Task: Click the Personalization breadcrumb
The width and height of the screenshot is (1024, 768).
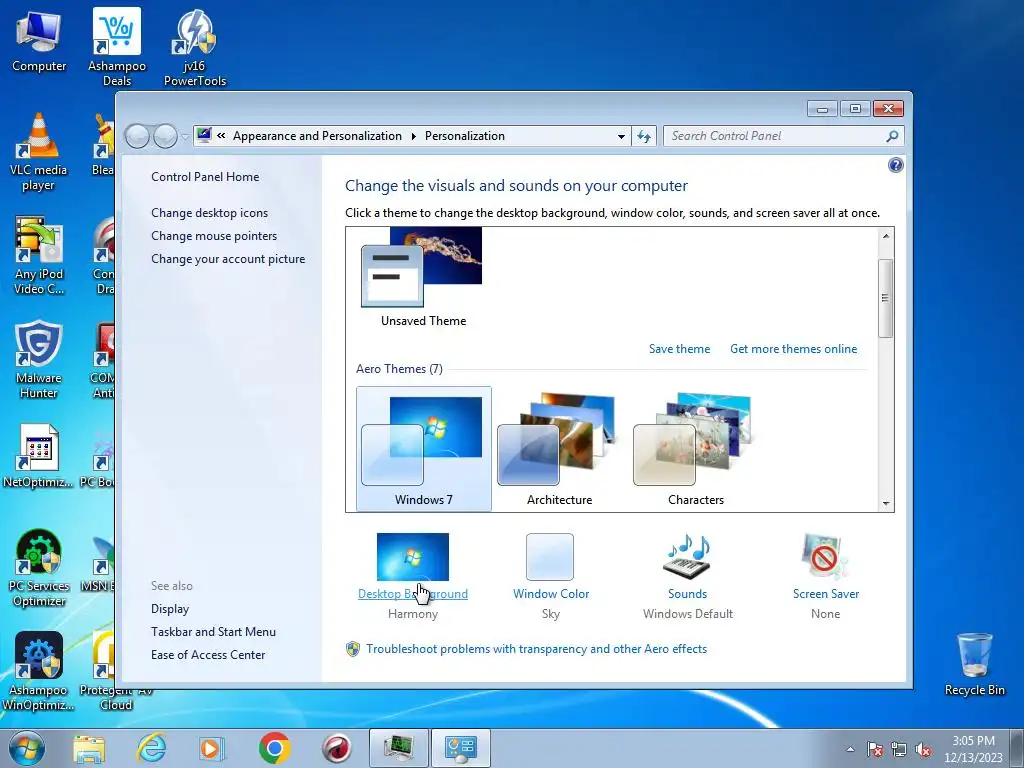Action: pyautogui.click(x=465, y=136)
